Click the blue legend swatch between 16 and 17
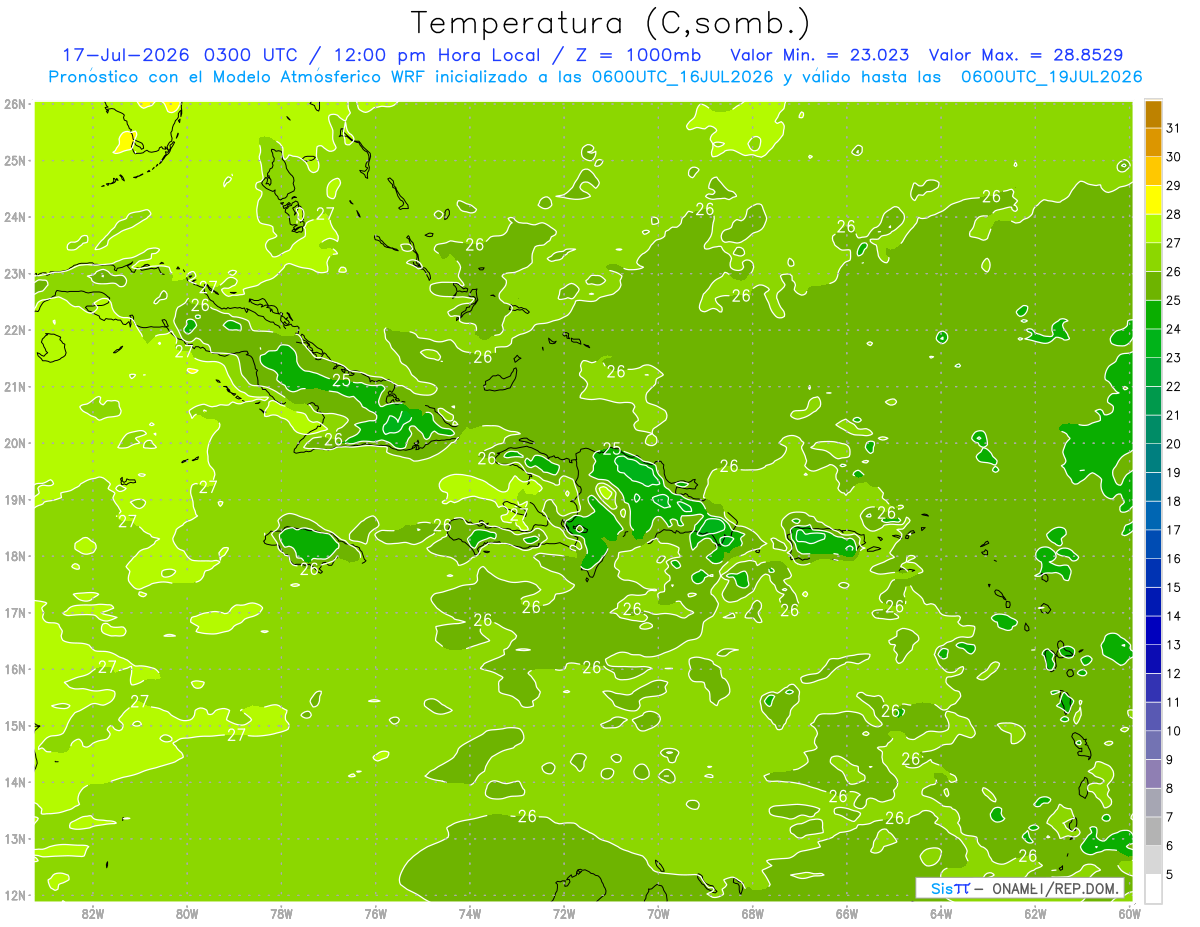 [1154, 544]
